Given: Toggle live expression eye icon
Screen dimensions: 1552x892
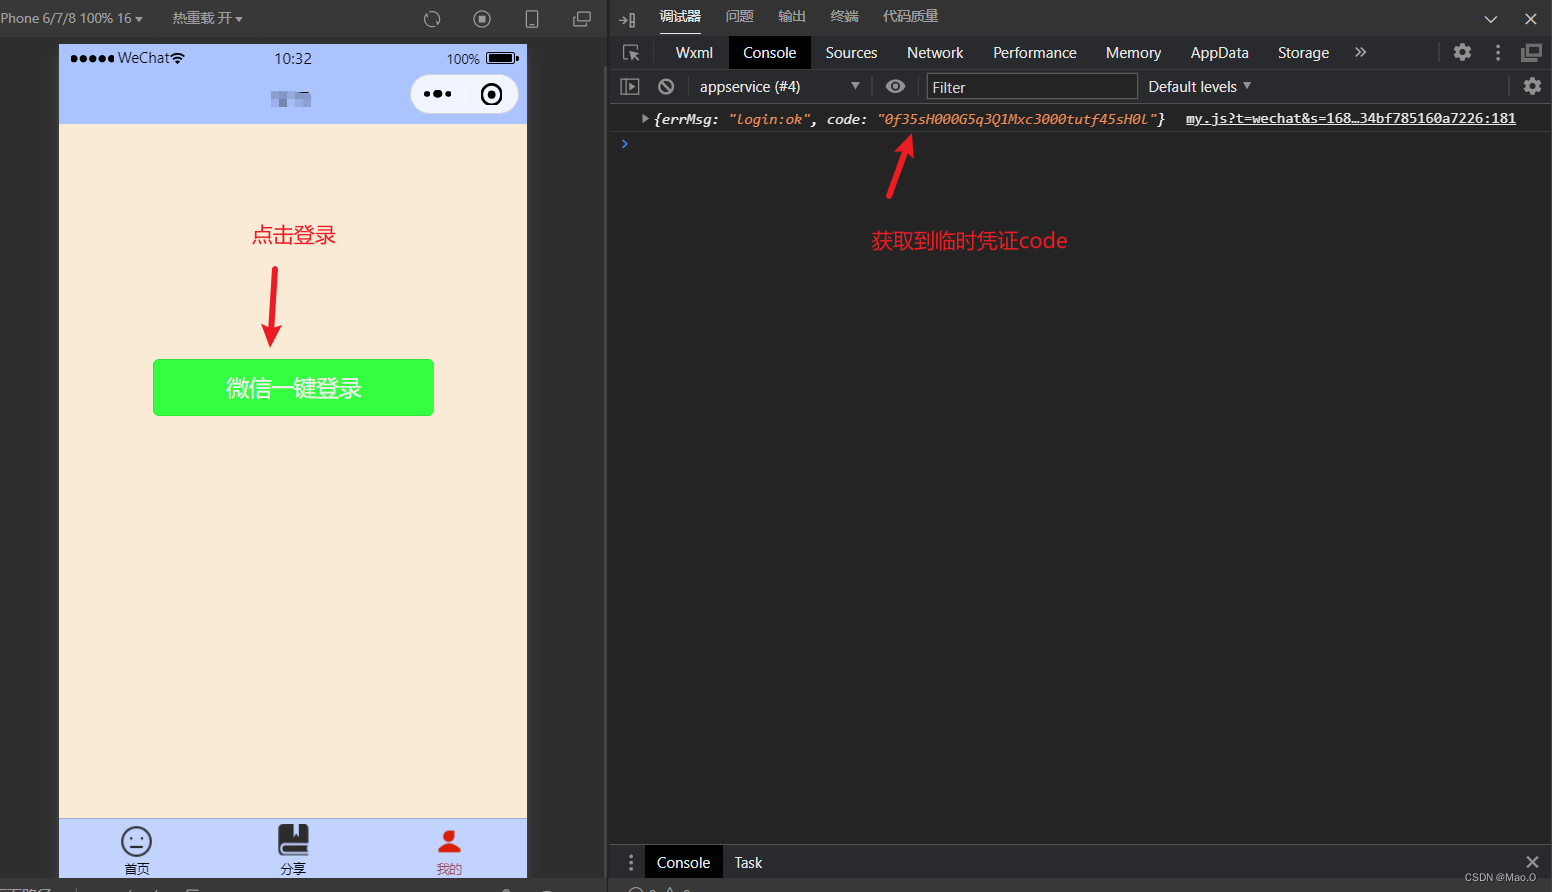Looking at the screenshot, I should (x=895, y=87).
